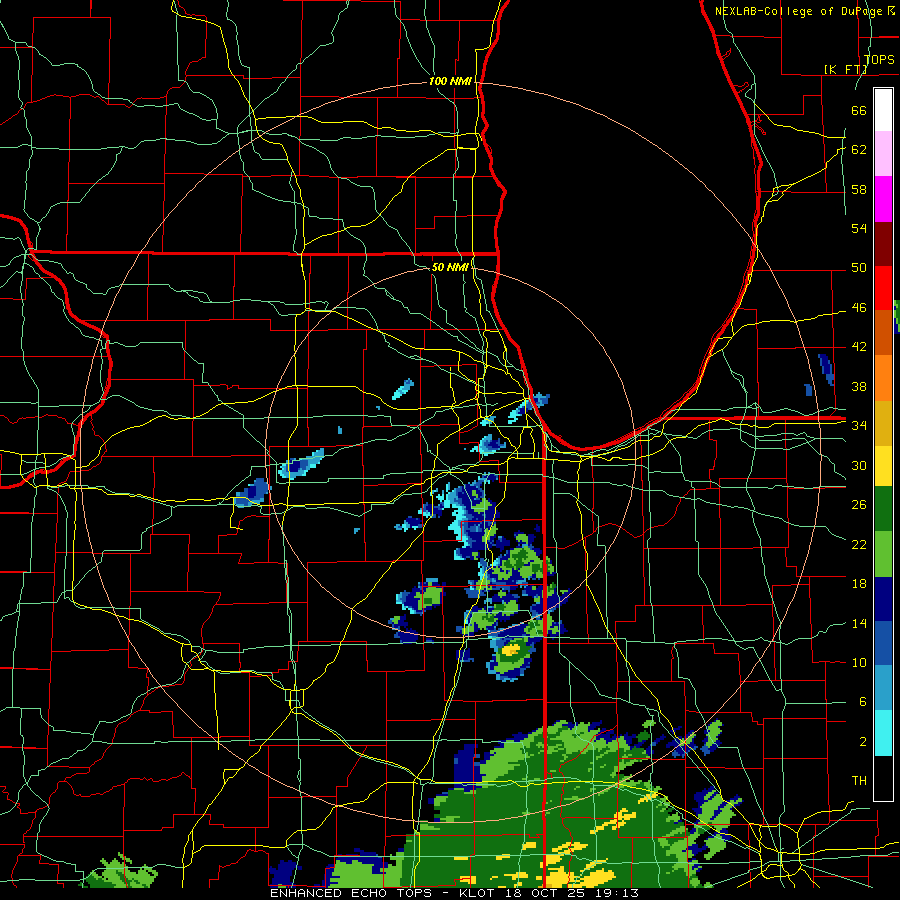Select the medium blue legend swatch
The image size is (900, 900).
[883, 643]
